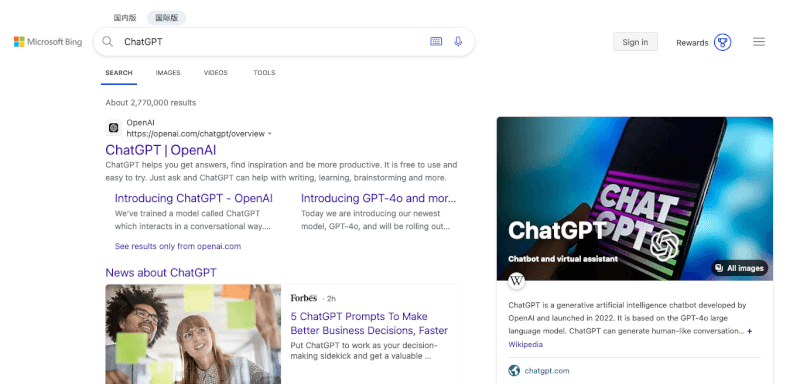This screenshot has height=384, width=800.
Task: Click Forbes source label in news card
Action: (x=304, y=298)
